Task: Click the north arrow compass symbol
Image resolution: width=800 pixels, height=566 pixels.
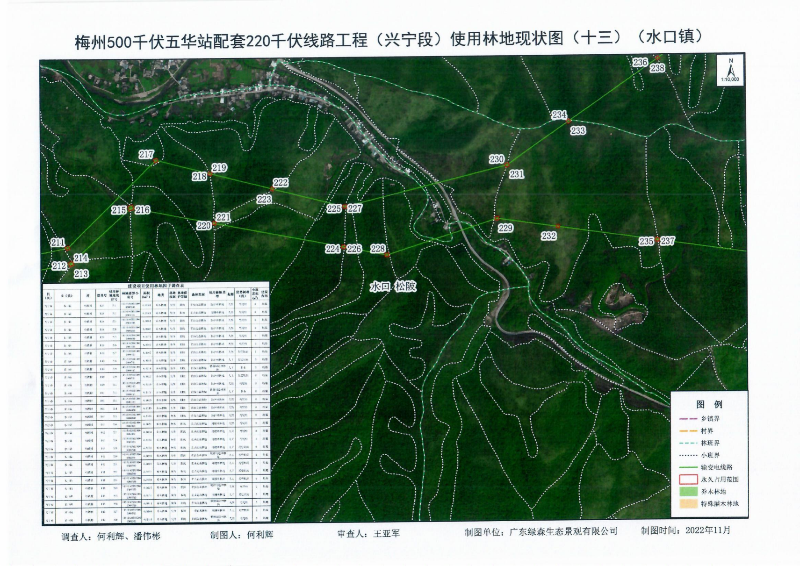Action: (730, 70)
